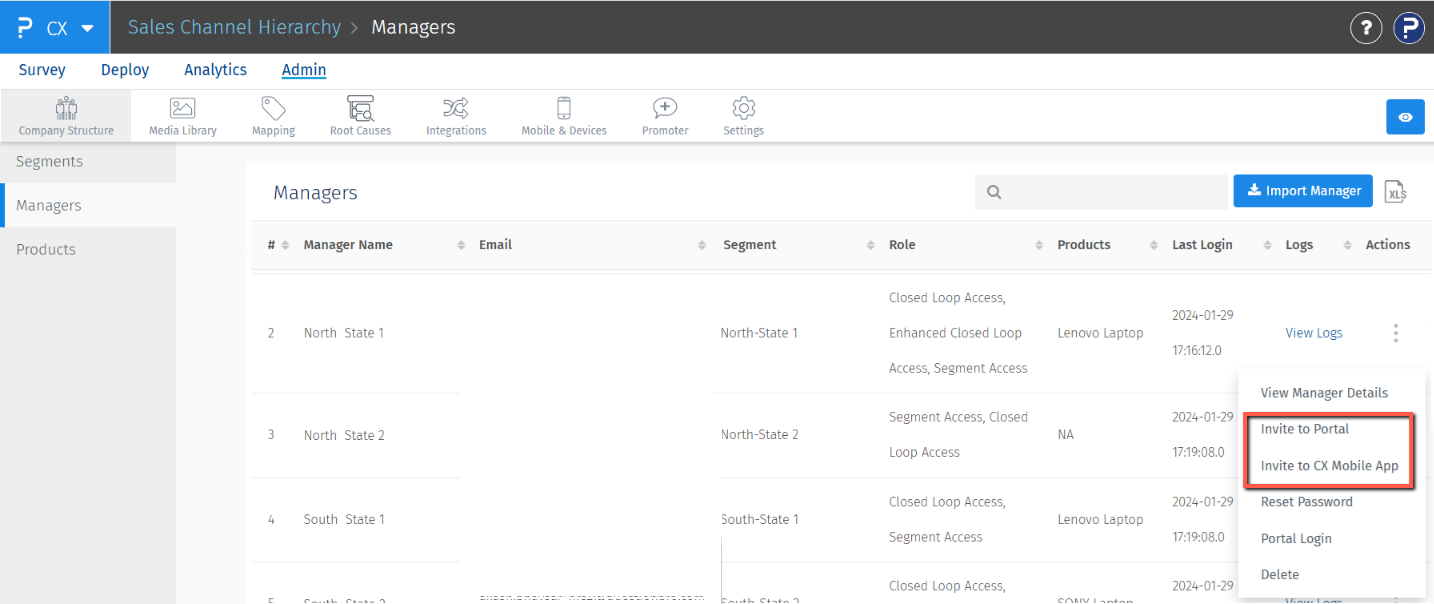Open Mobile & Devices settings
This screenshot has width=1434, height=604.
point(564,116)
